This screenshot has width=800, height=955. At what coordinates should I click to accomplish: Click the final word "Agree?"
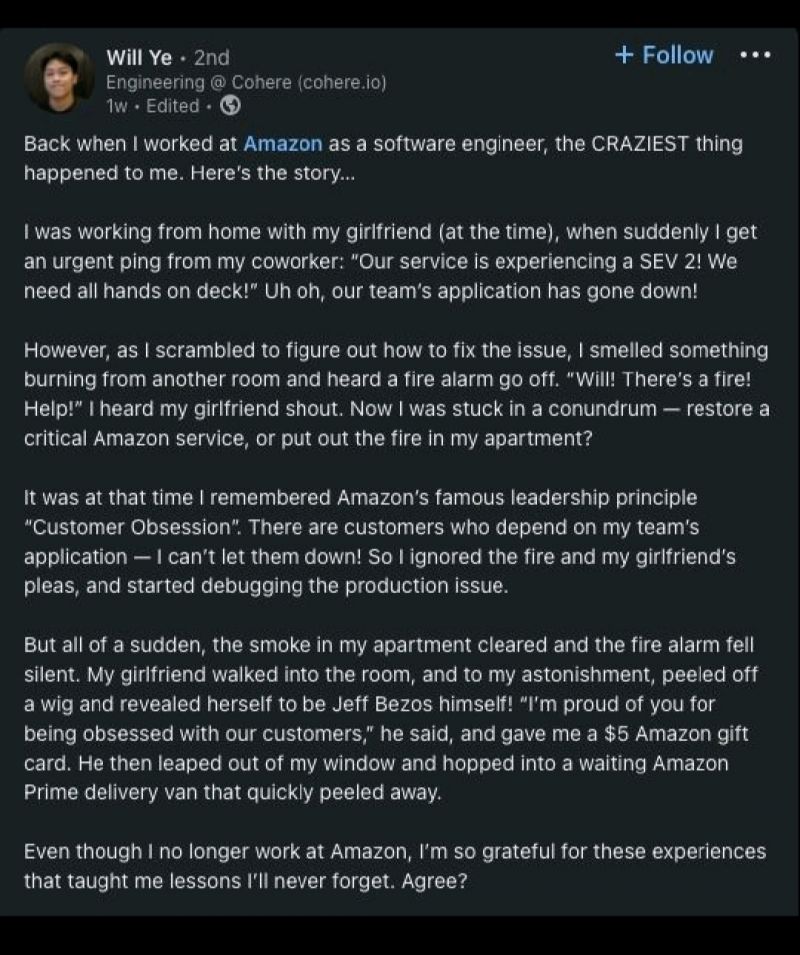pyautogui.click(x=434, y=881)
